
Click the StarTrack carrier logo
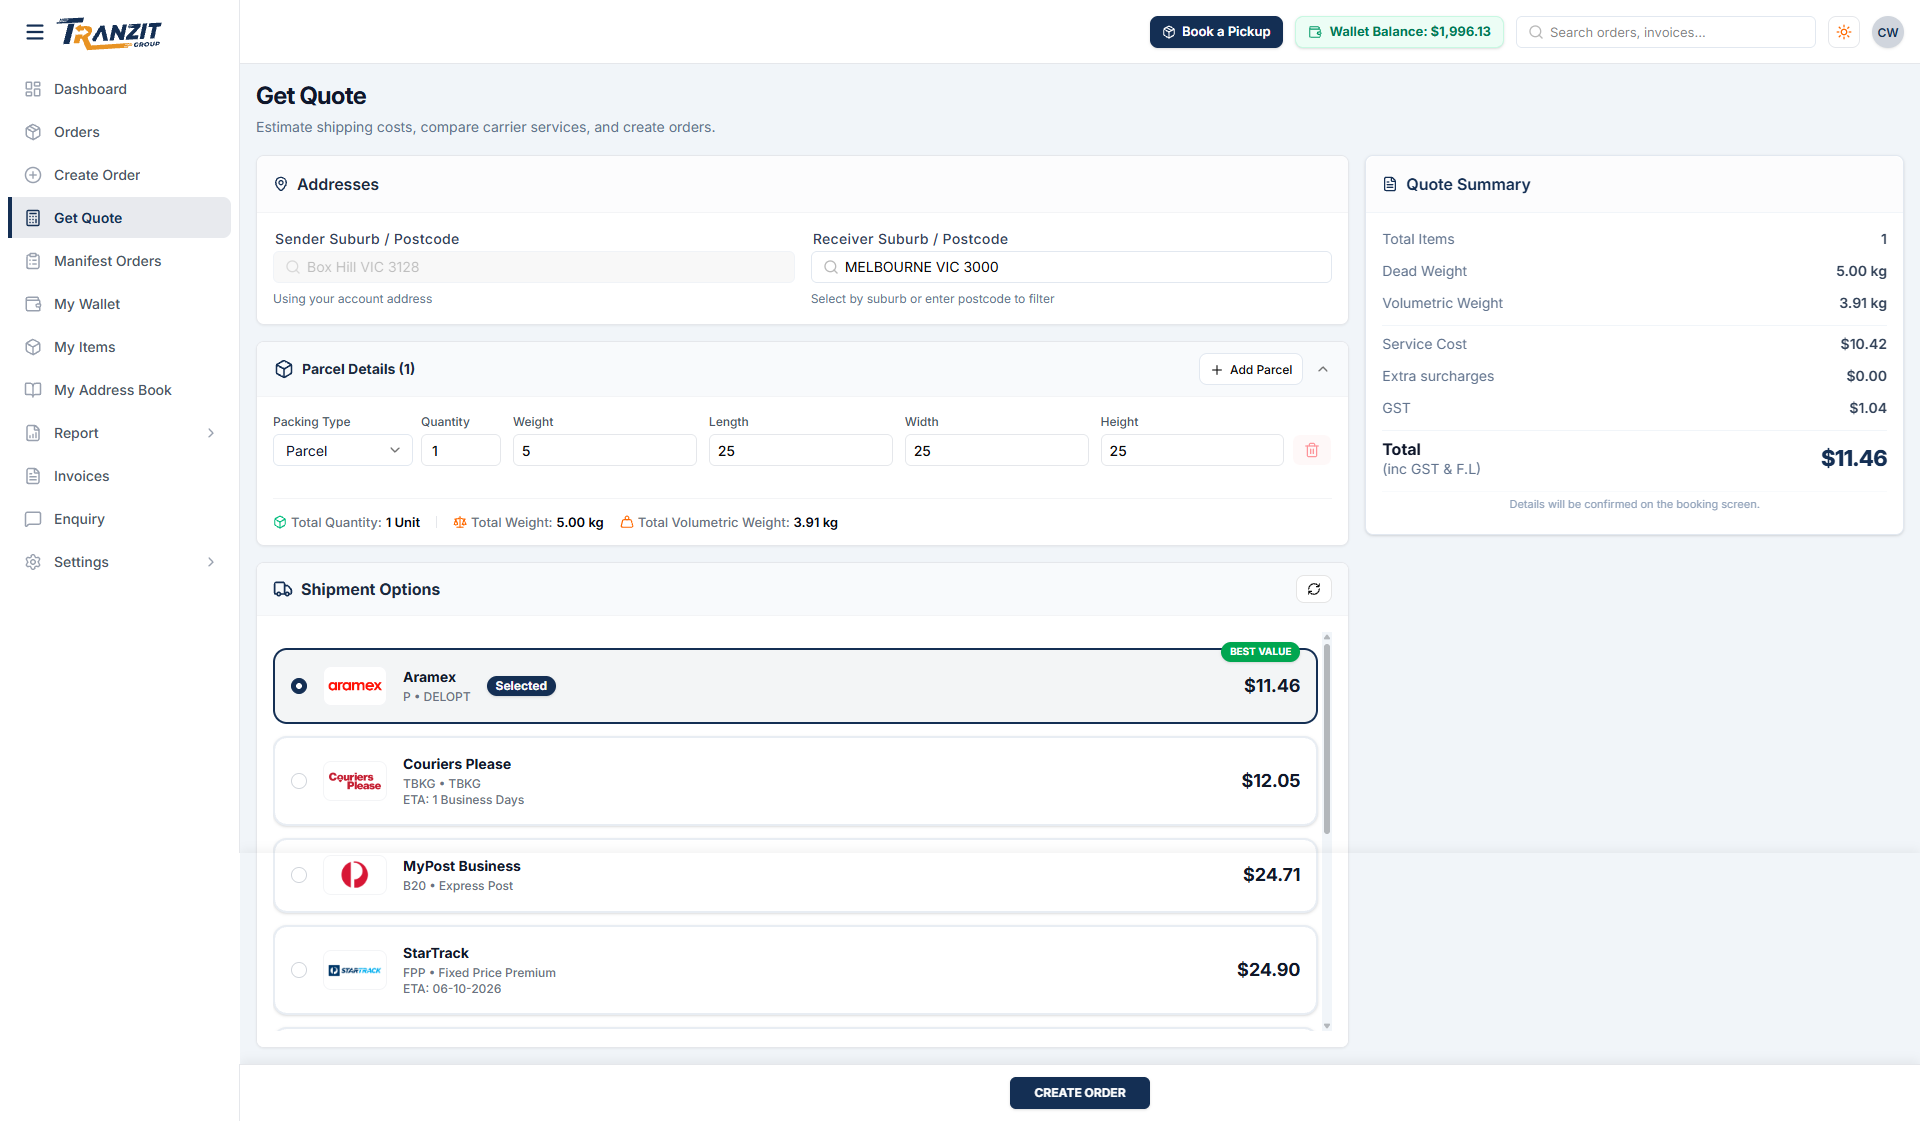click(x=355, y=970)
